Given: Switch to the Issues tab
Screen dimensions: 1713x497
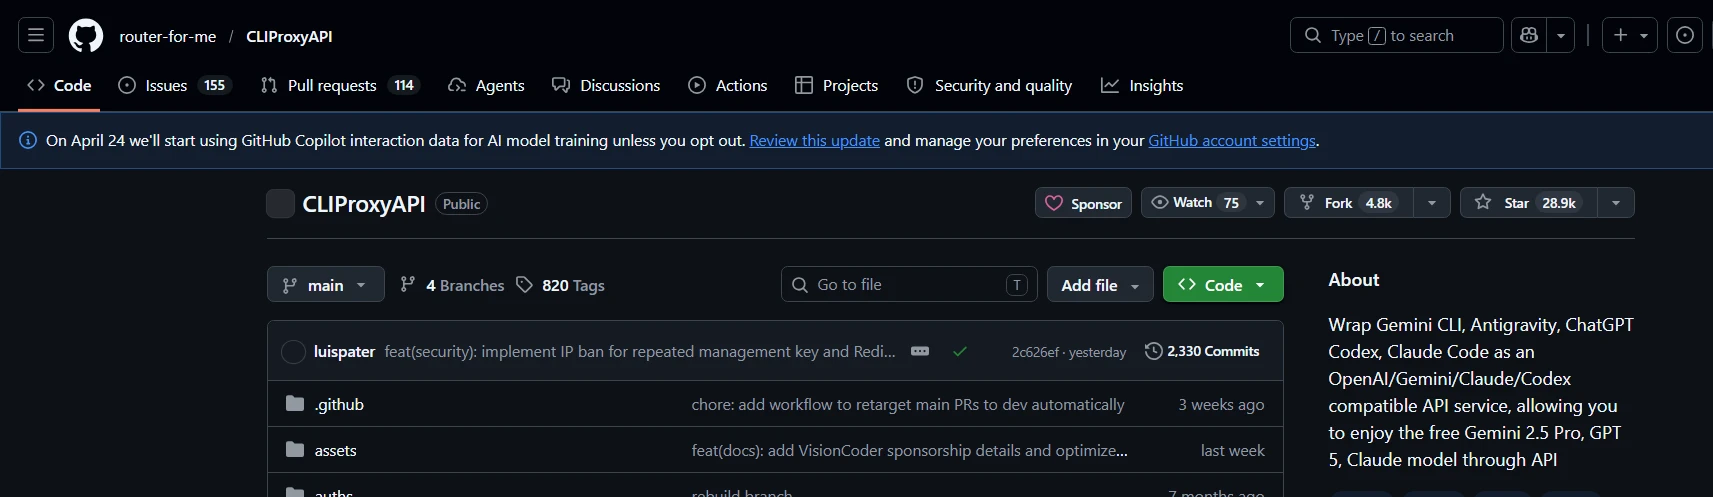Looking at the screenshot, I should coord(174,85).
